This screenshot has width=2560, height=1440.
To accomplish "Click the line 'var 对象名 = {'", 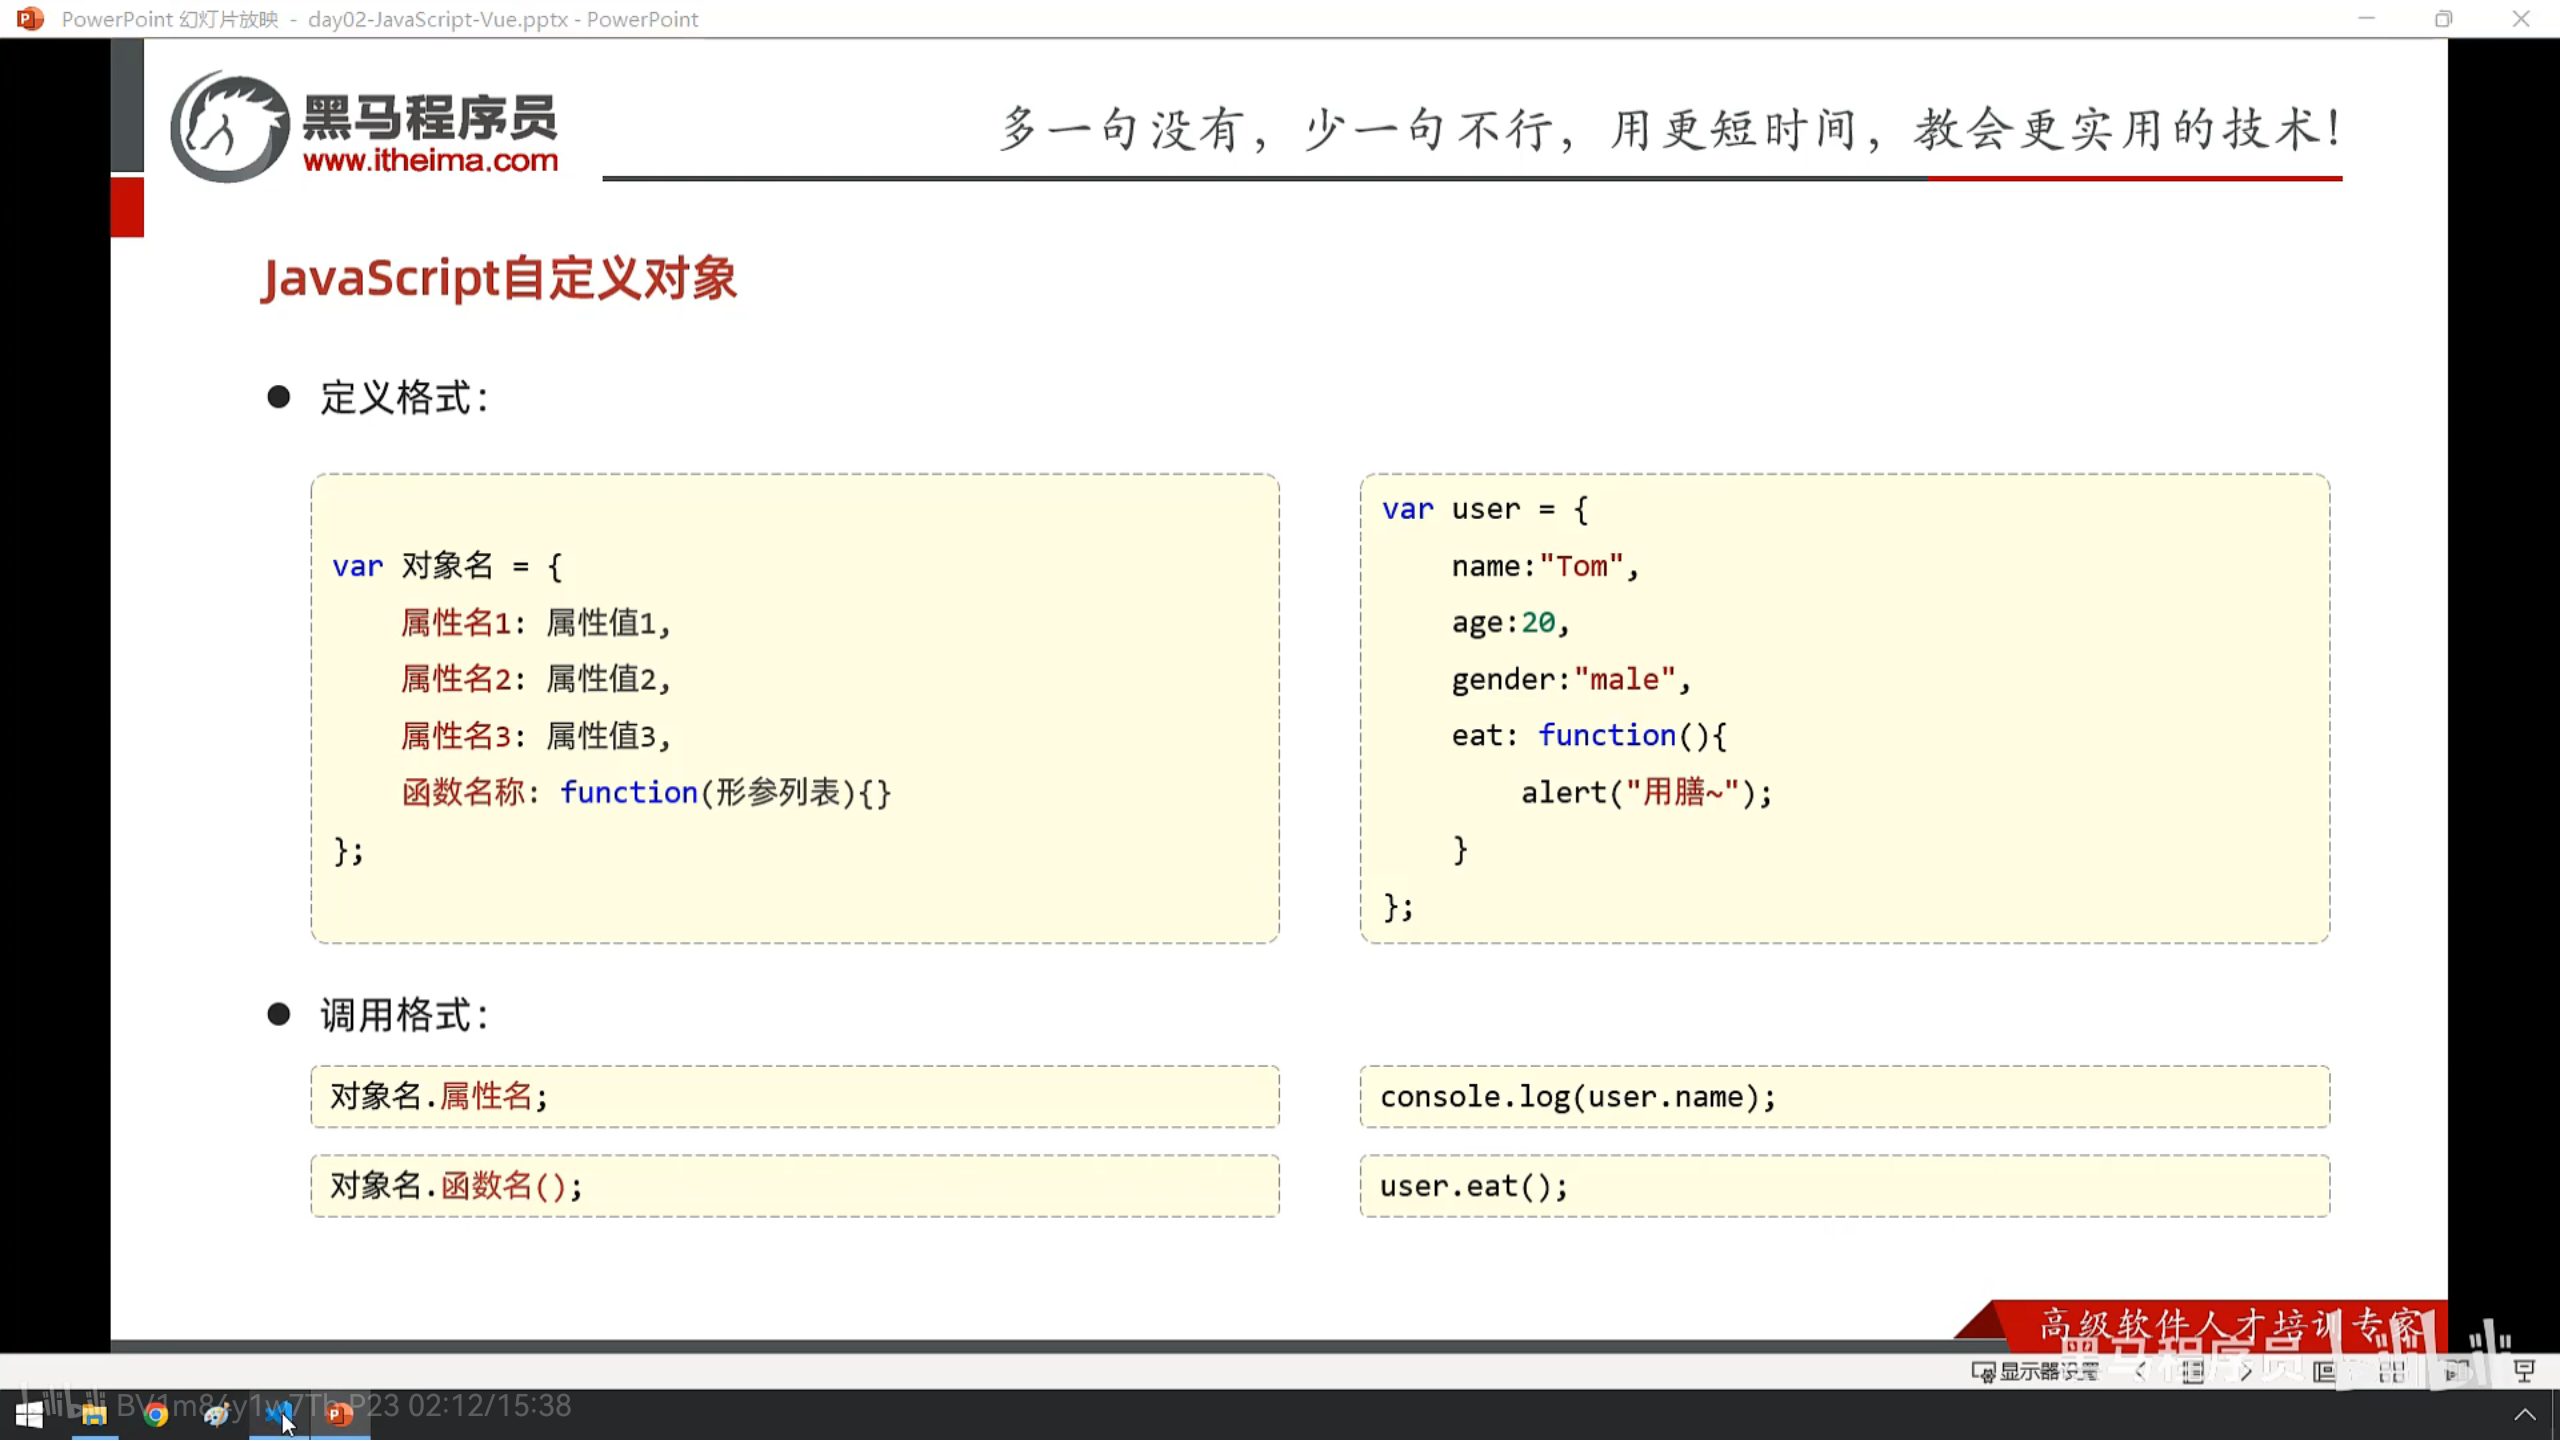I will tap(447, 566).
